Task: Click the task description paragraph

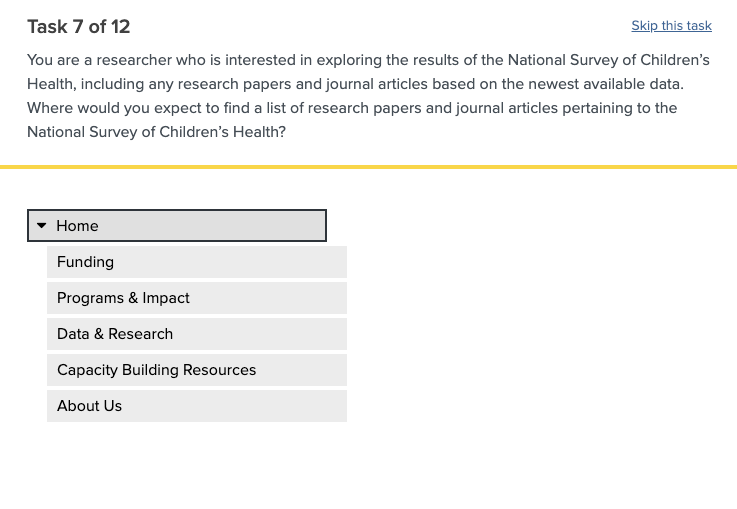Action: coord(368,95)
